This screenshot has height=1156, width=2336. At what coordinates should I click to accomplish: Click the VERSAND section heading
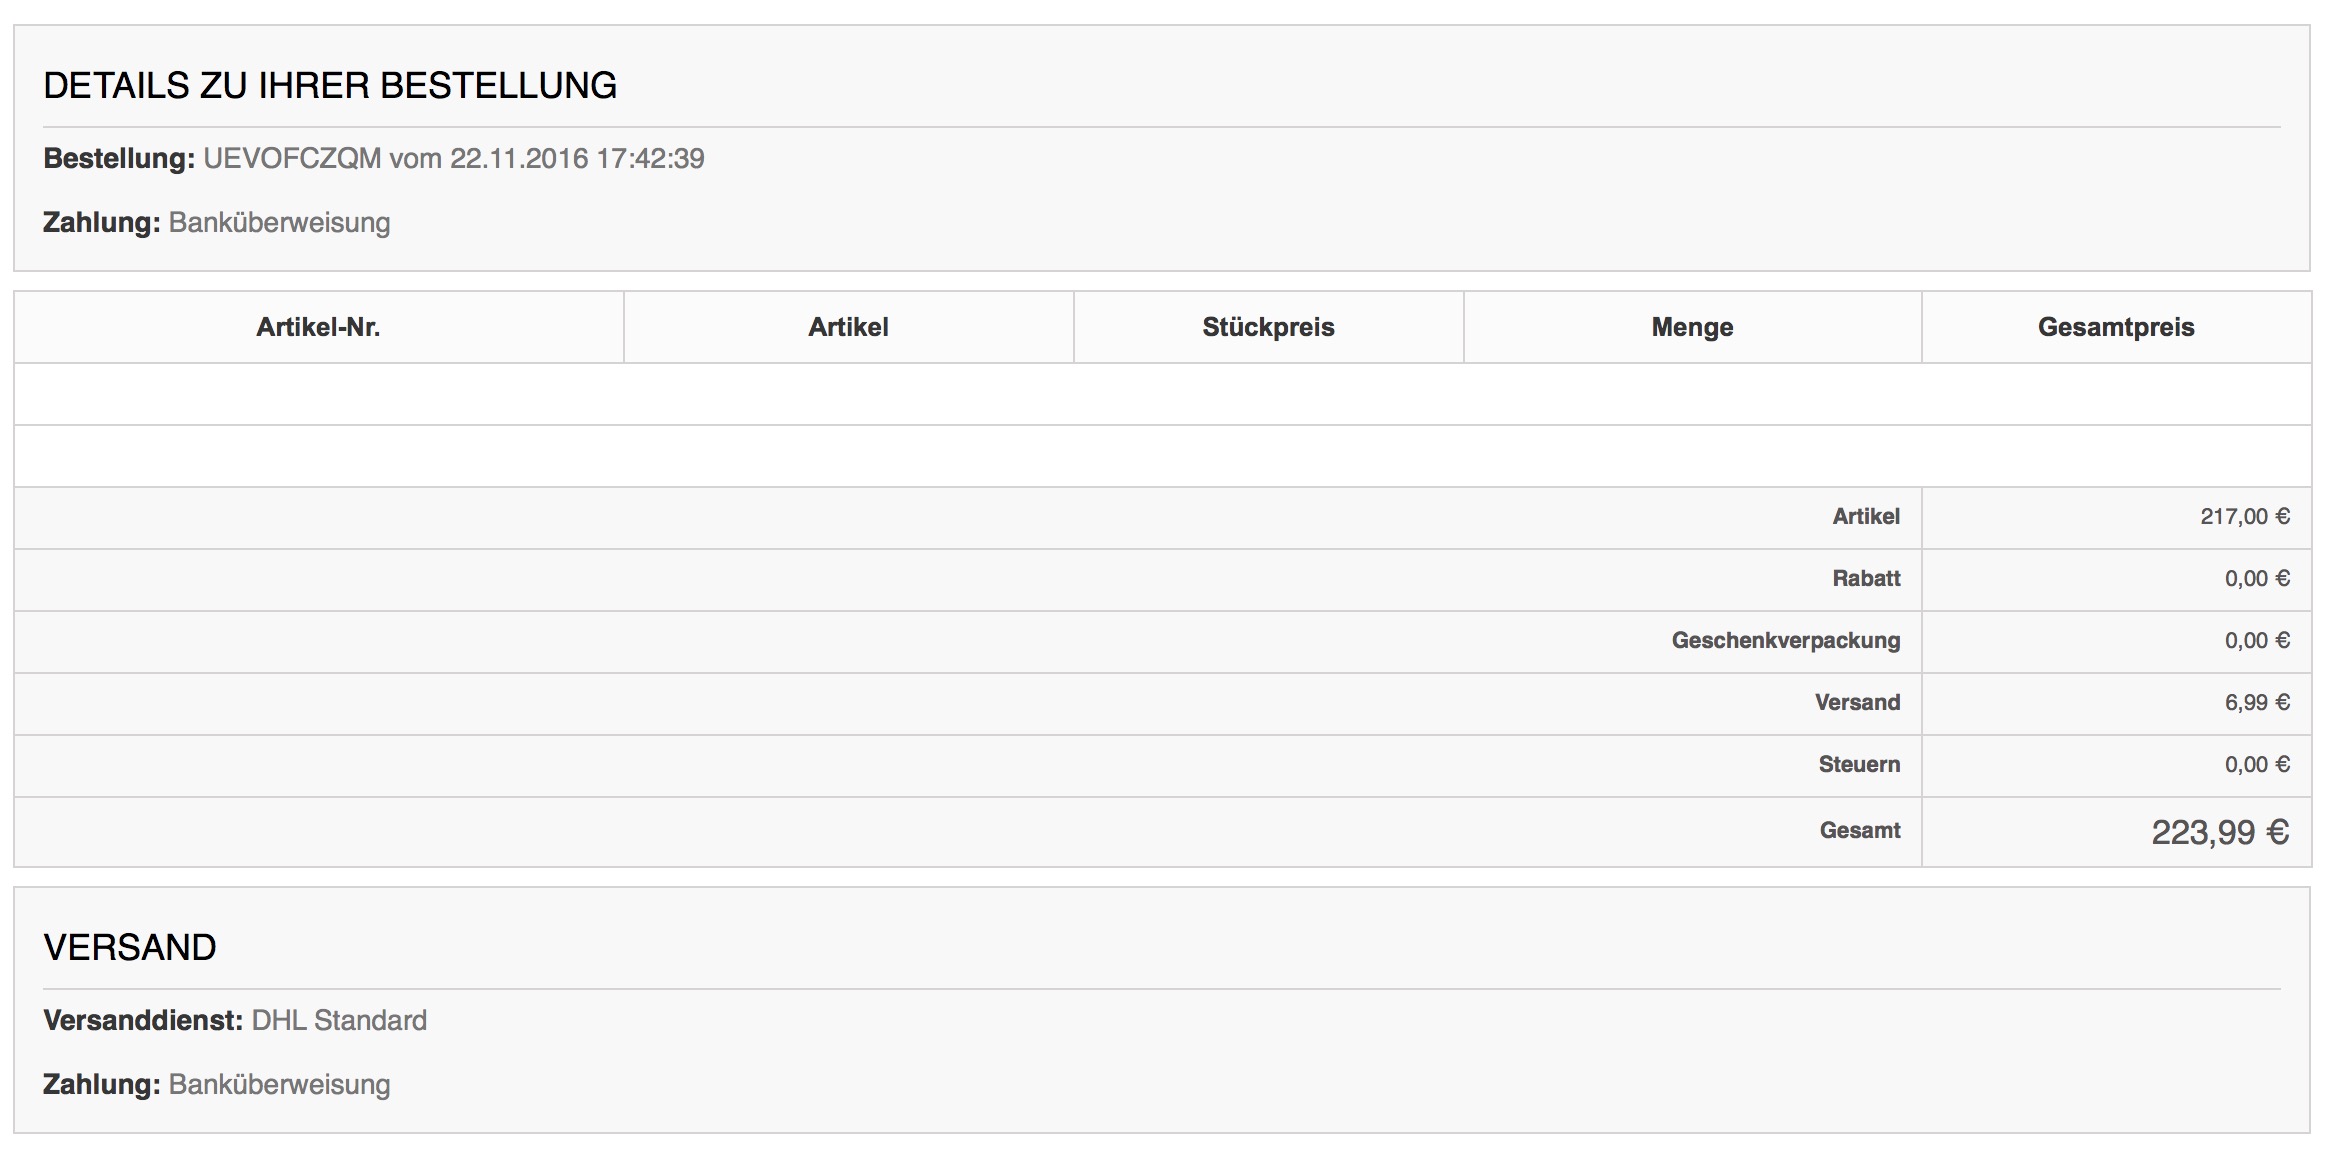point(130,948)
